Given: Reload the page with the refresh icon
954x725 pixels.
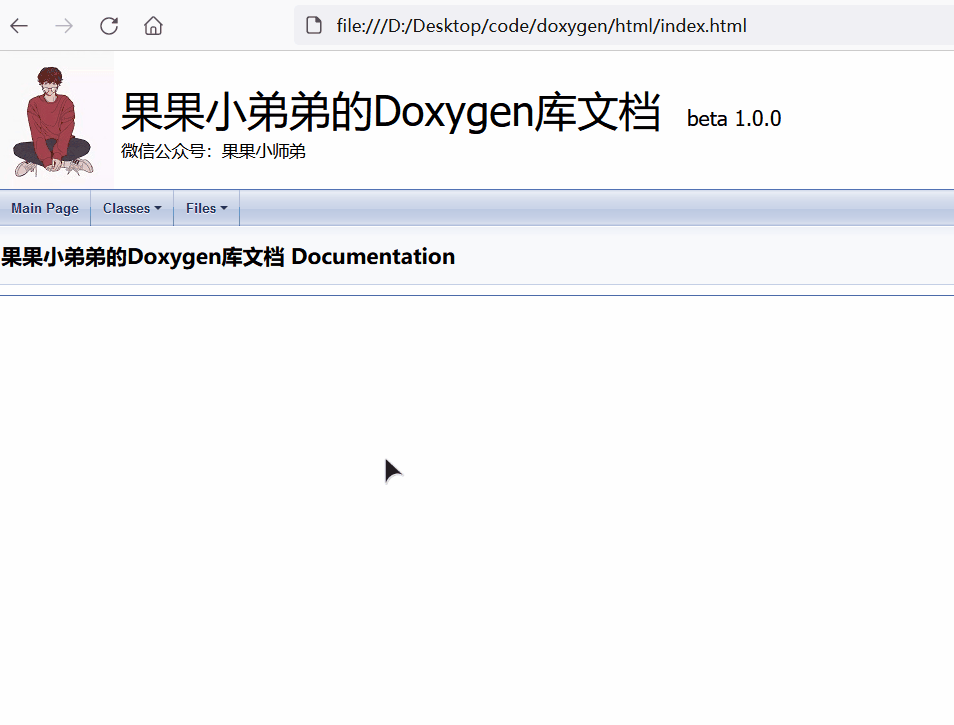Looking at the screenshot, I should [108, 26].
